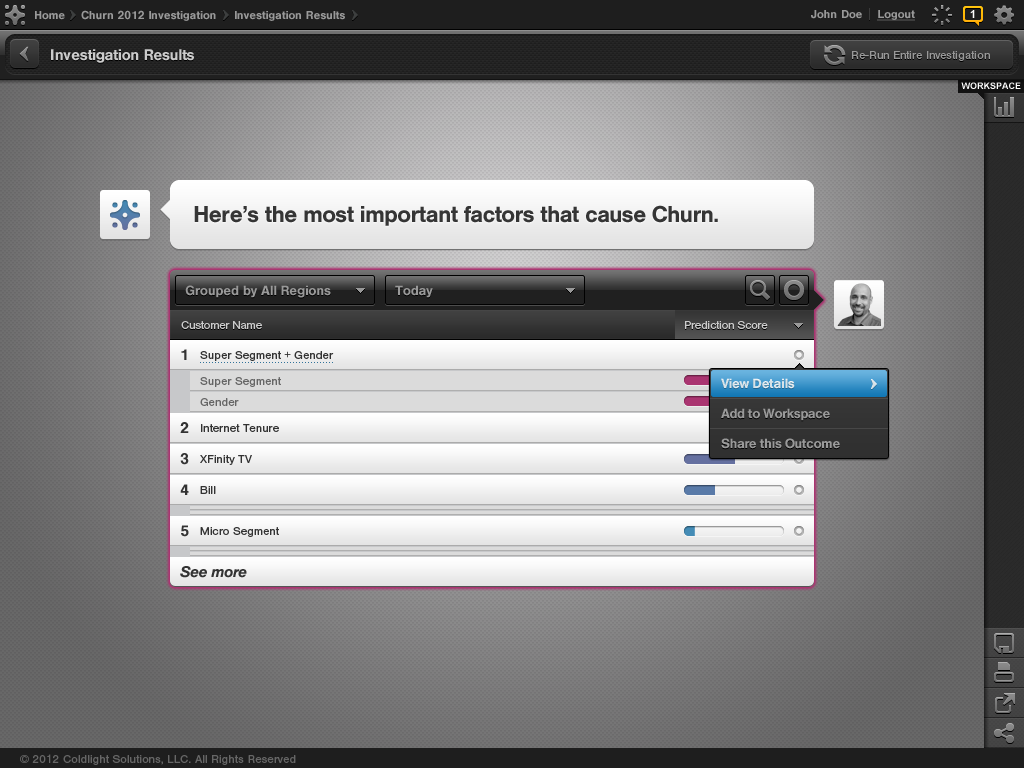Select the radio circle on Micro Segment row
1024x768 pixels.
tap(798, 531)
